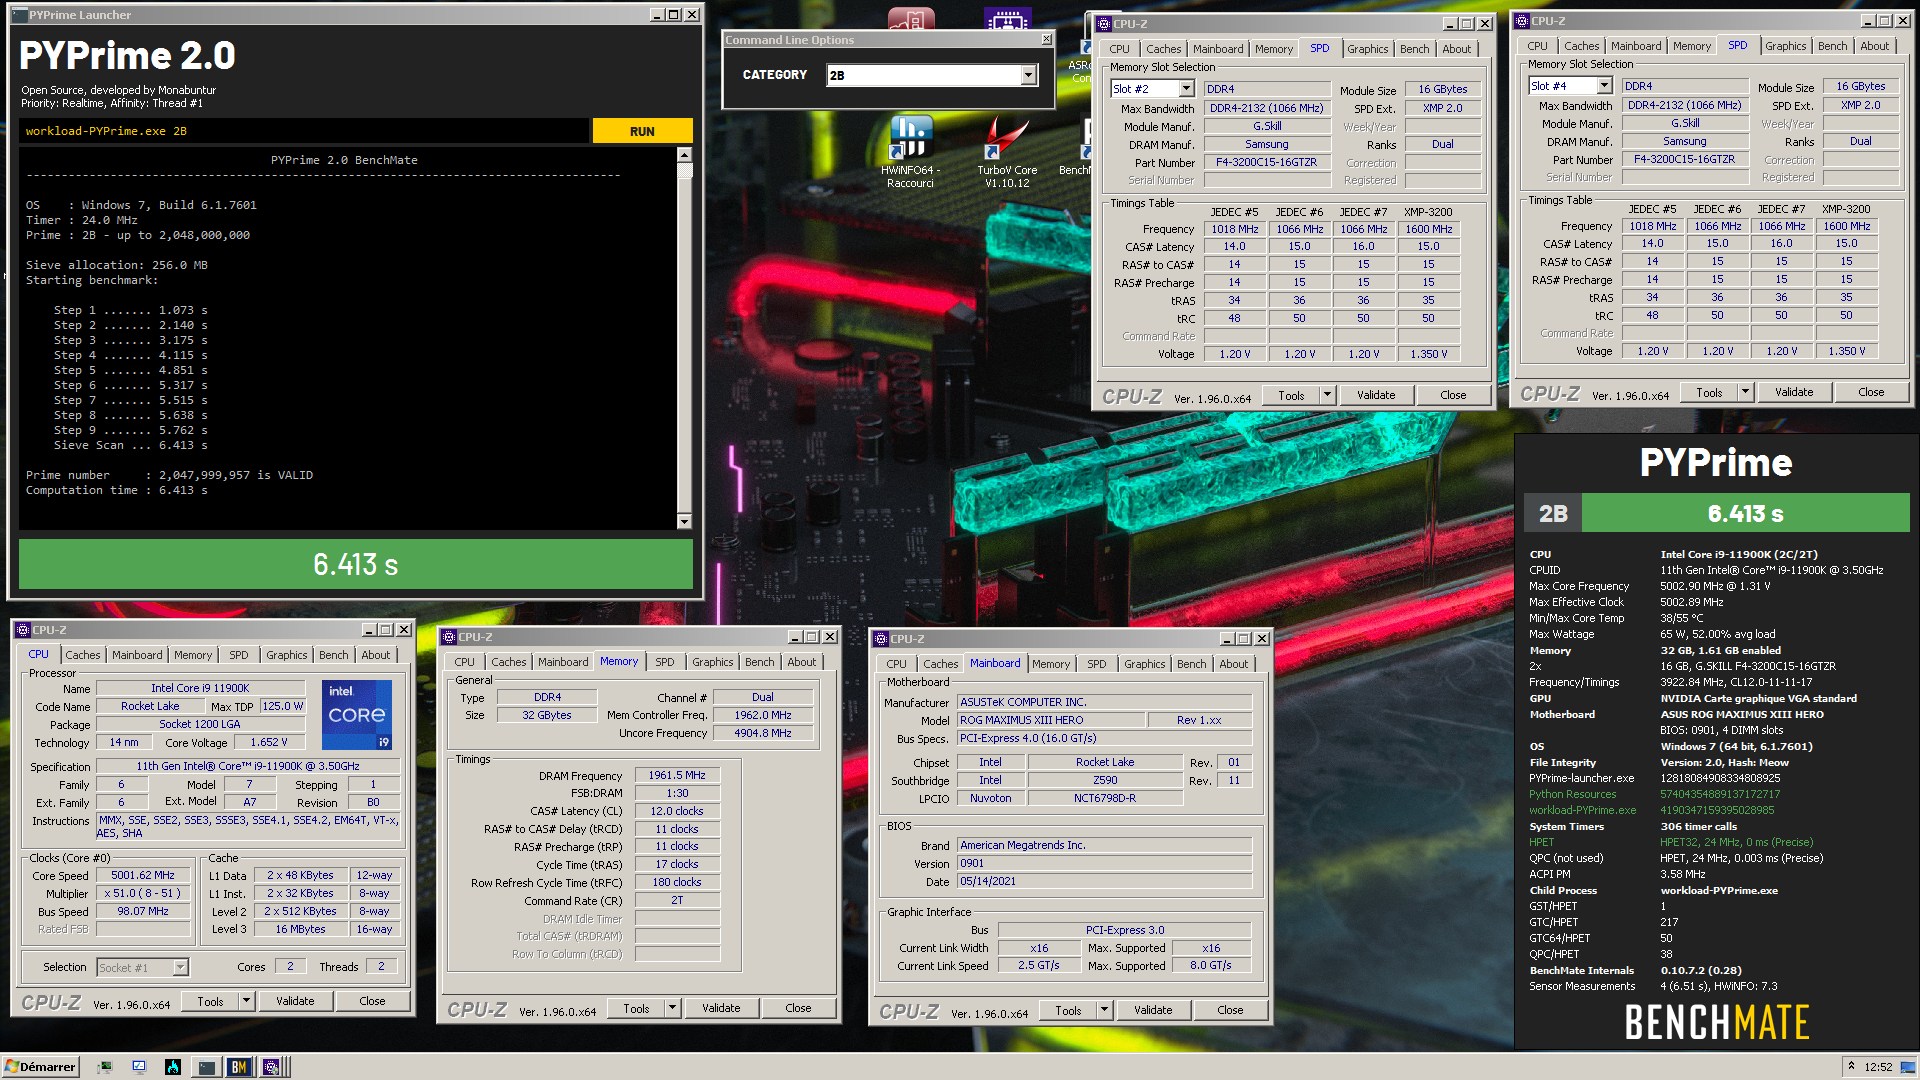This screenshot has height=1080, width=1920.
Task: Open SPD tab in CPU-Z processor window
Action: click(238, 655)
